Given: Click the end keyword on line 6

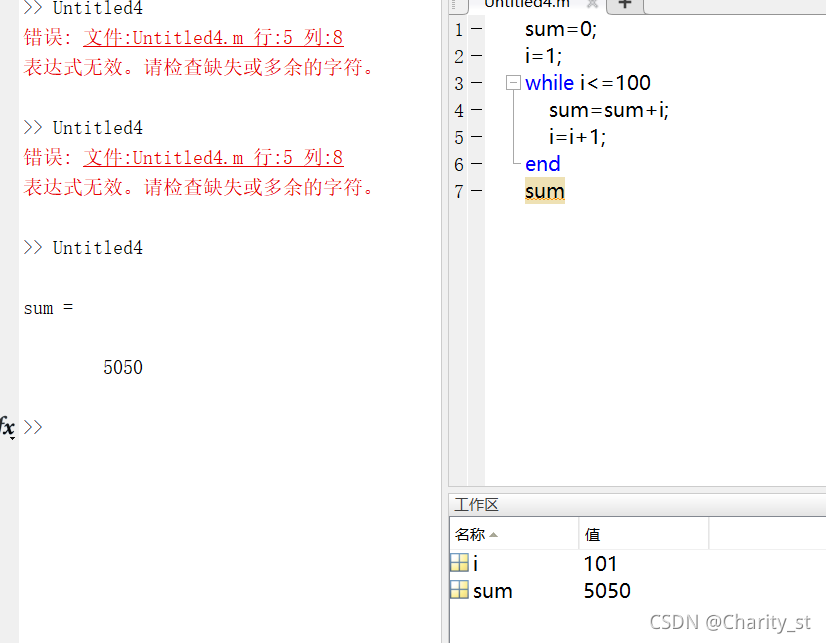Looking at the screenshot, I should [542, 164].
